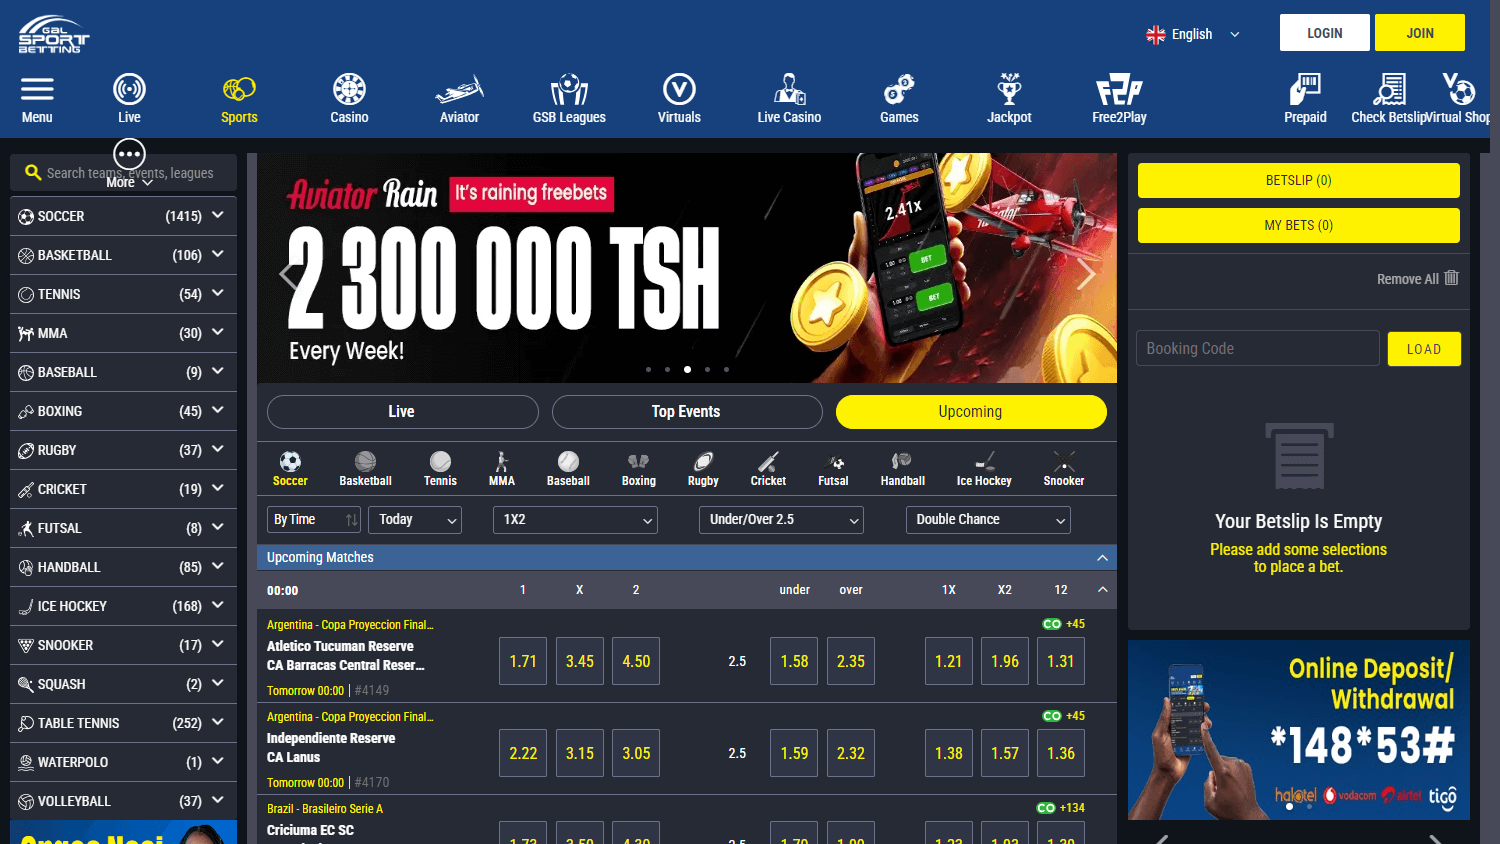Click the LOGIN button
Image resolution: width=1500 pixels, height=844 pixels.
1325,33
